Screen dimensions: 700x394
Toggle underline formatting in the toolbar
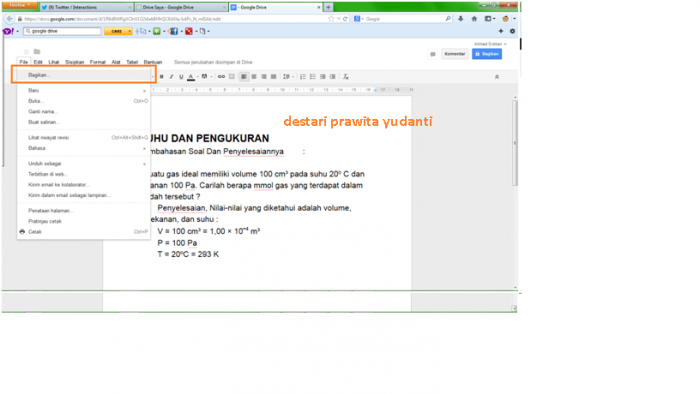tap(181, 77)
